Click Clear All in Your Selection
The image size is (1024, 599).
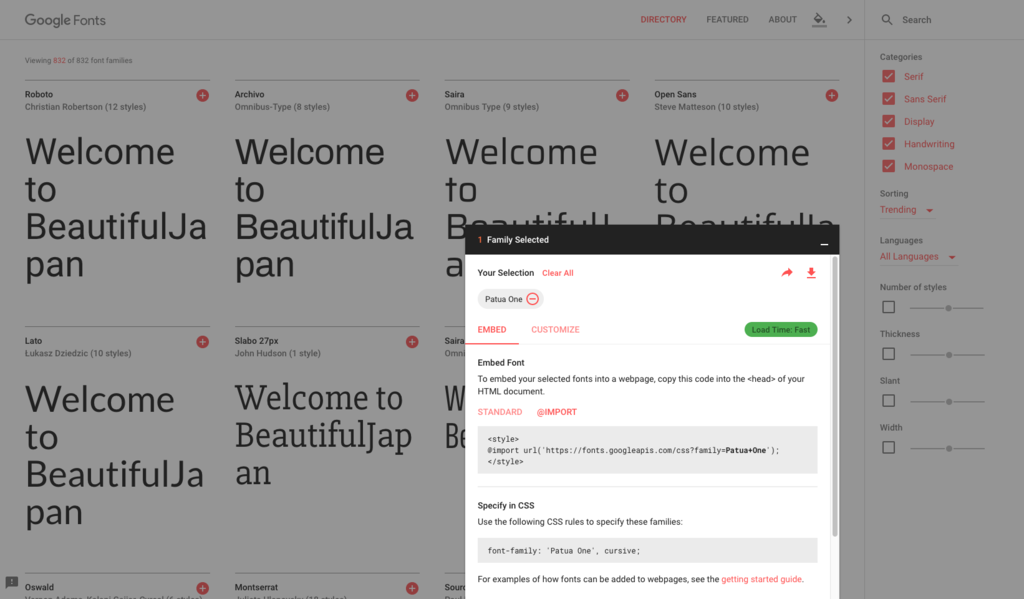[558, 273]
